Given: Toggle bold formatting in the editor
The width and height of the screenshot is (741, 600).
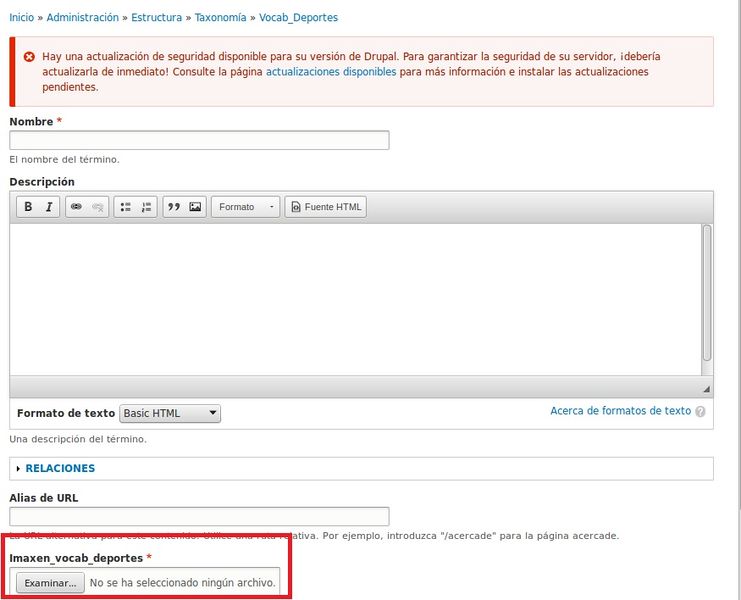Looking at the screenshot, I should point(28,207).
